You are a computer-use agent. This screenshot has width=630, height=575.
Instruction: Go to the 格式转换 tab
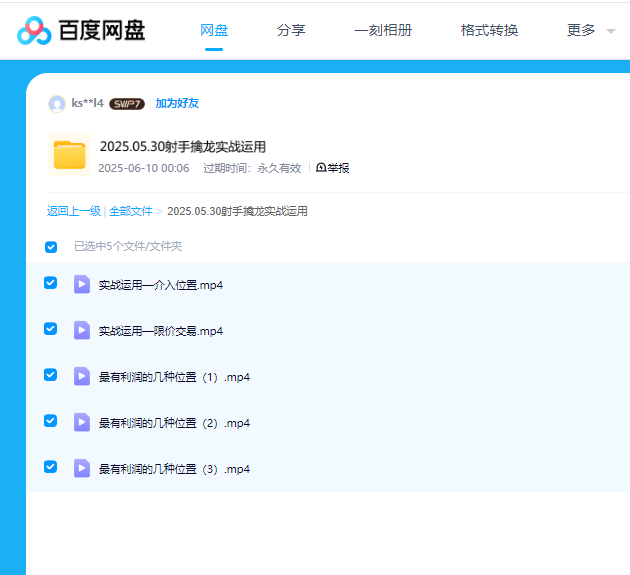click(x=489, y=30)
